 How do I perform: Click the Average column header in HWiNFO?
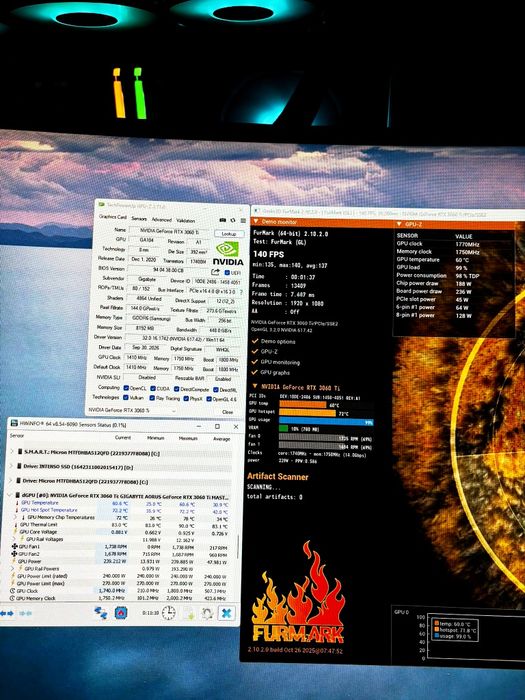click(221, 439)
